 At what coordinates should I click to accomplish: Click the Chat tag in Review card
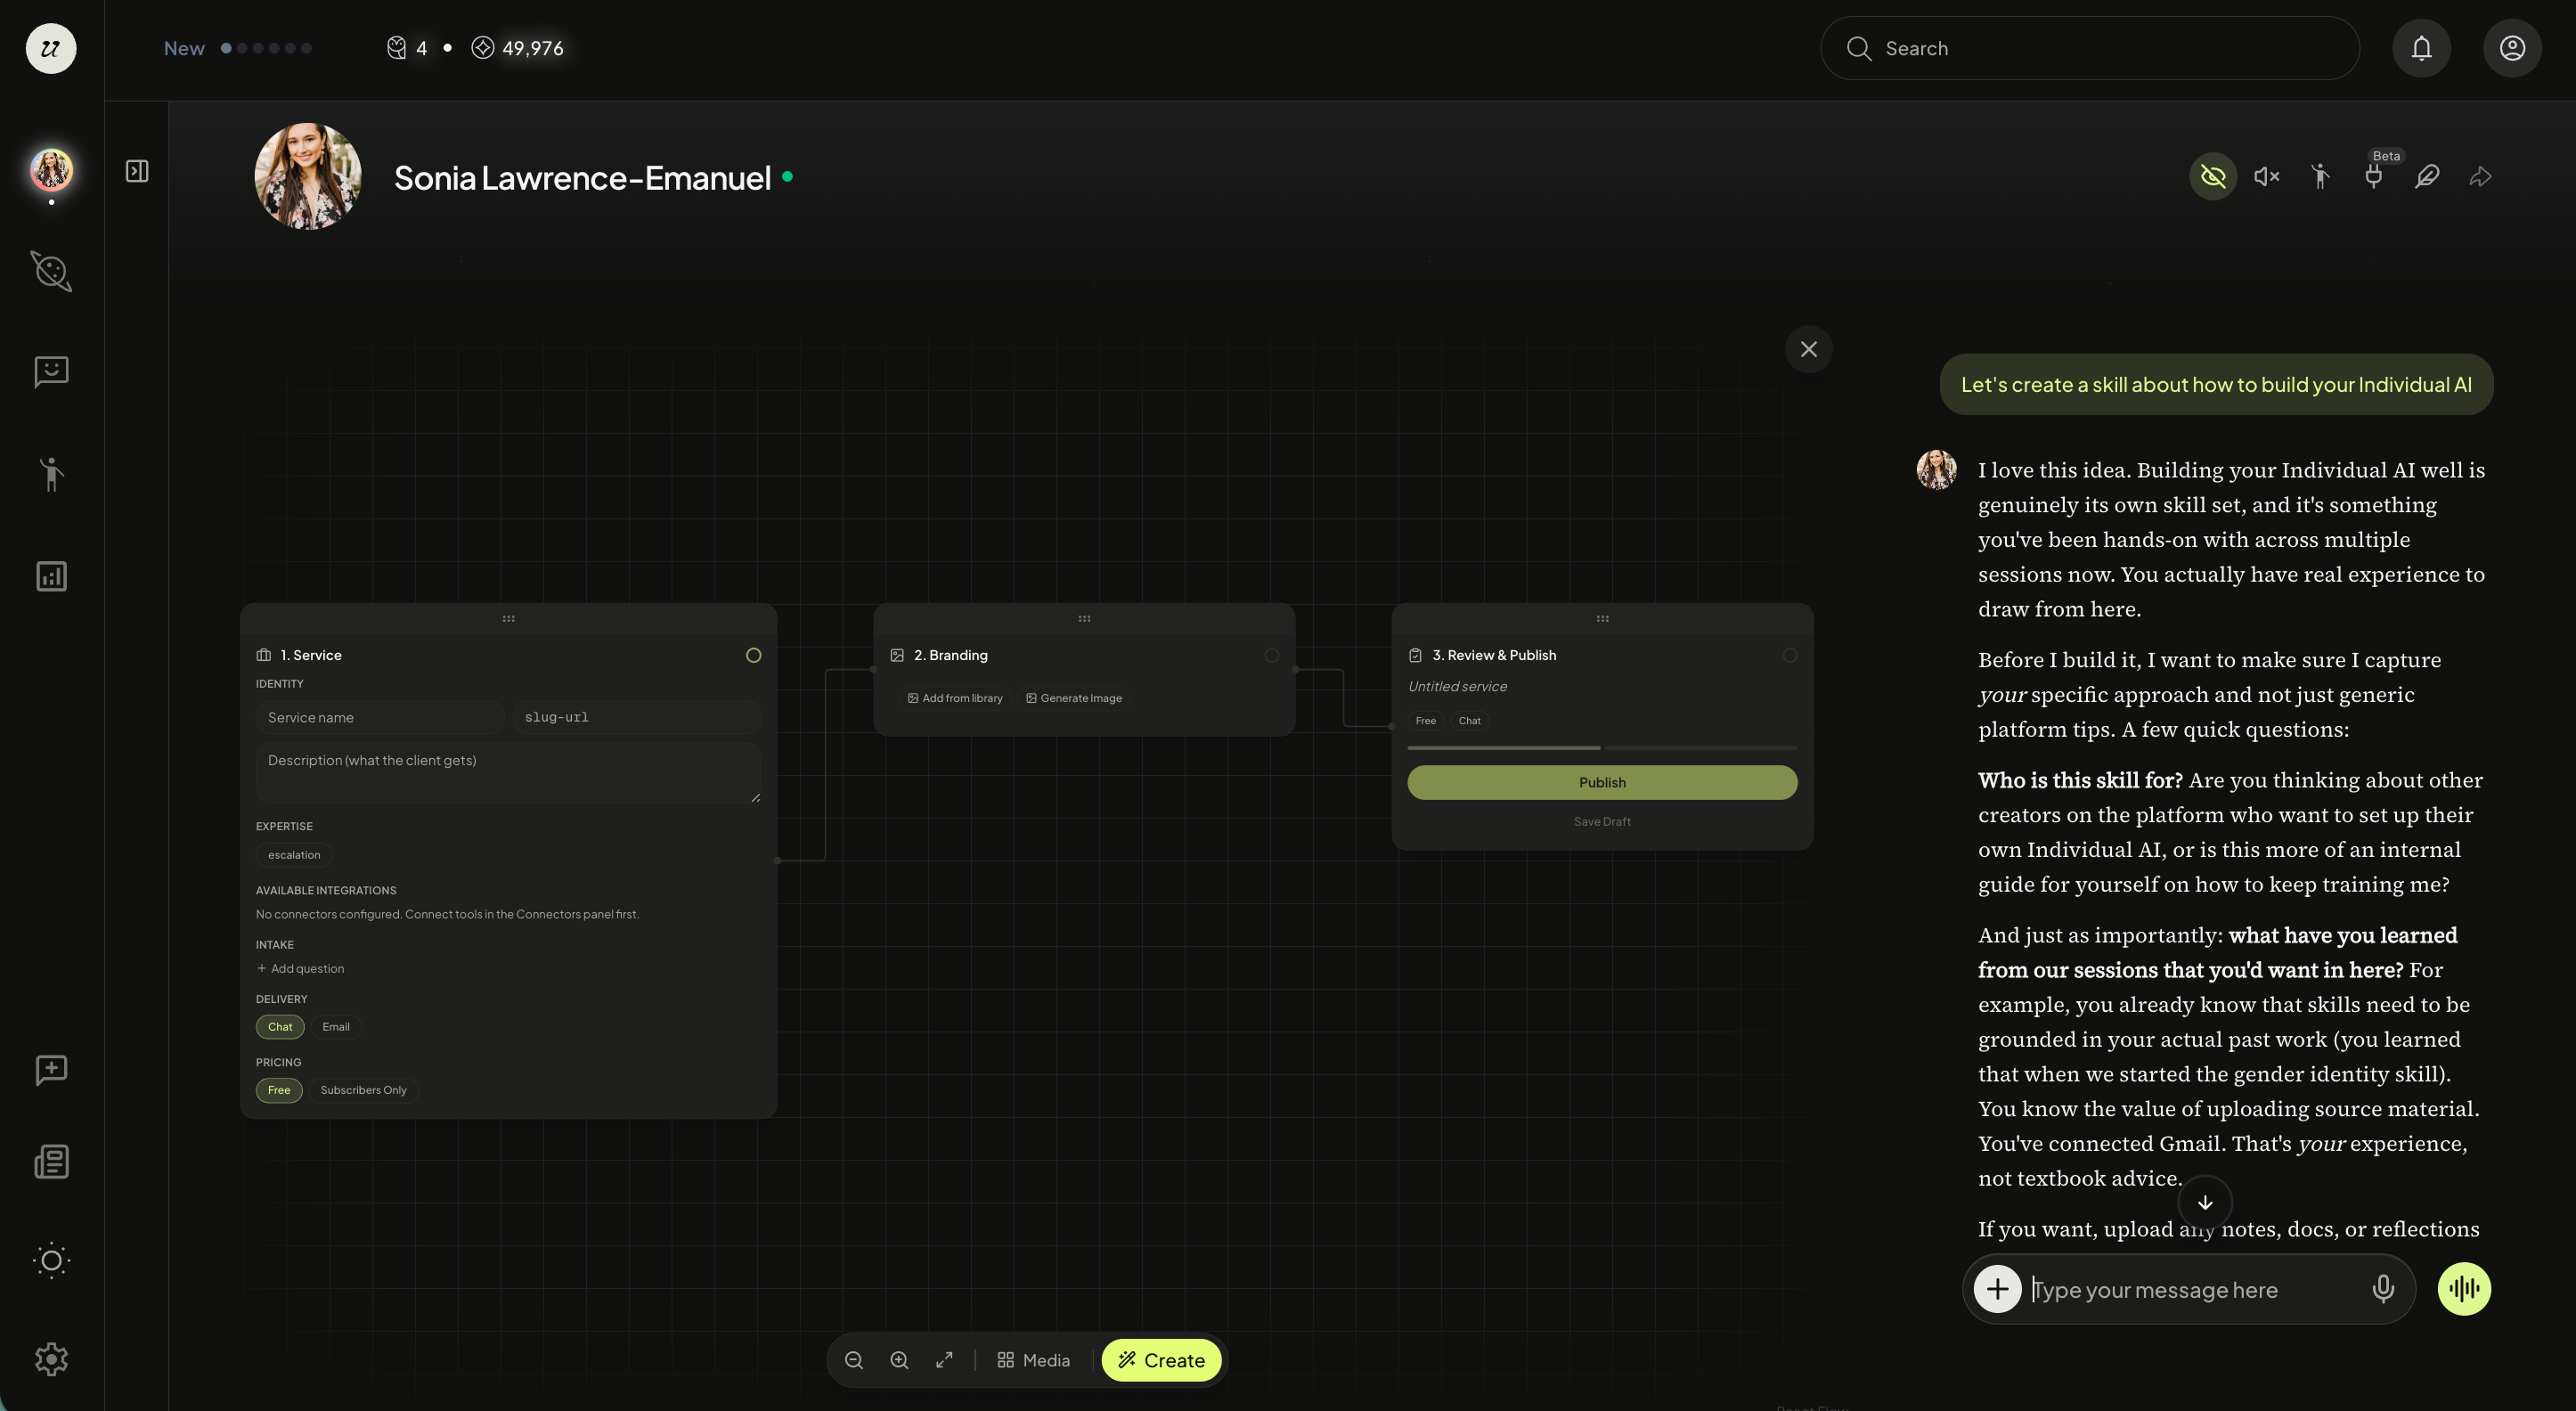1469,721
